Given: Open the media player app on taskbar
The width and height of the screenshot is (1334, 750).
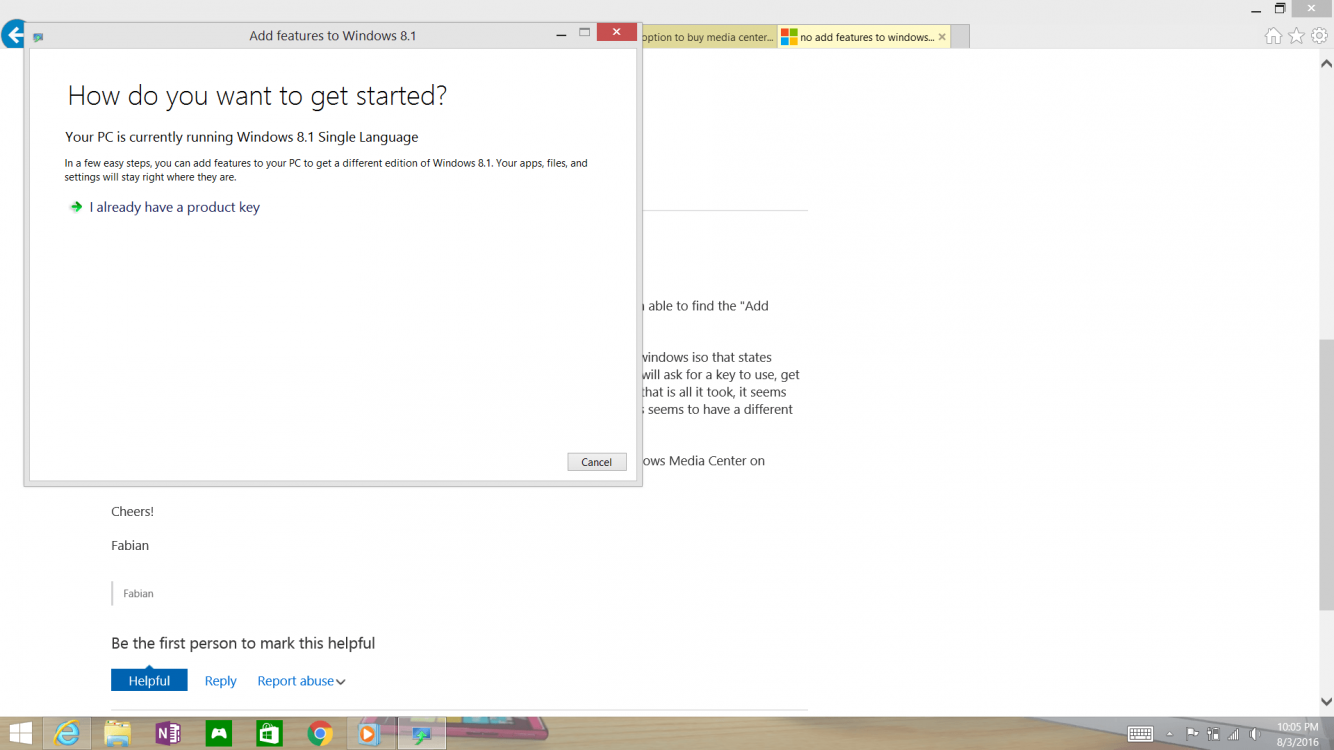Looking at the screenshot, I should pos(370,733).
